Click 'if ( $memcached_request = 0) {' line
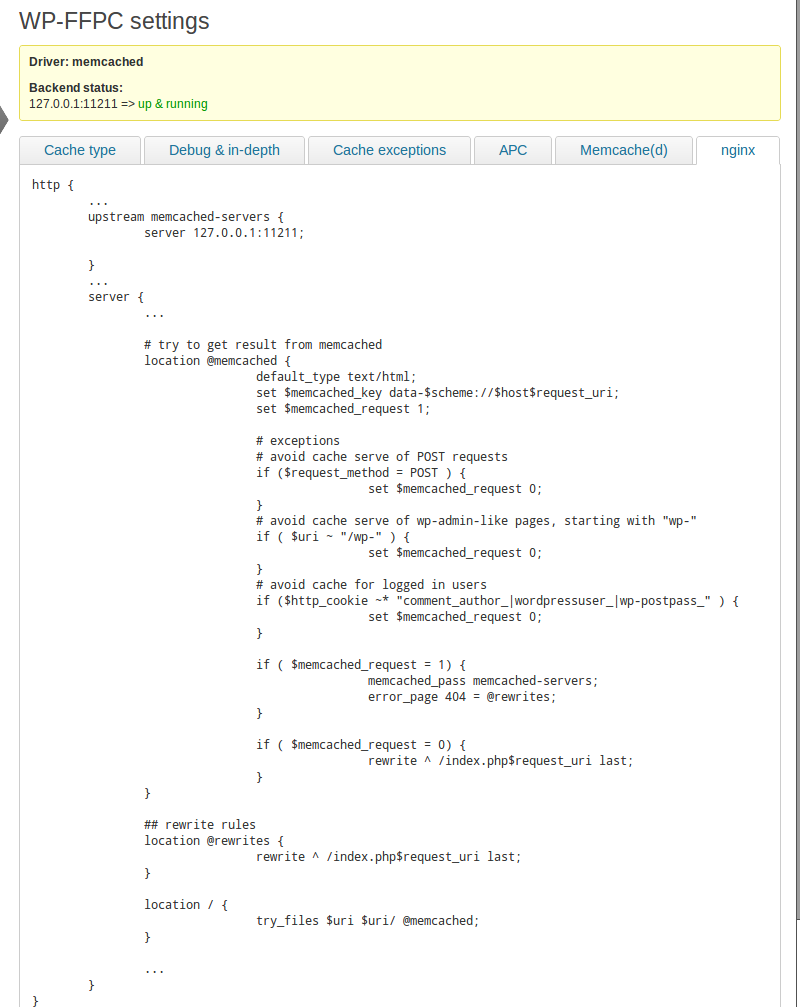The height and width of the screenshot is (1007, 800). click(x=361, y=745)
